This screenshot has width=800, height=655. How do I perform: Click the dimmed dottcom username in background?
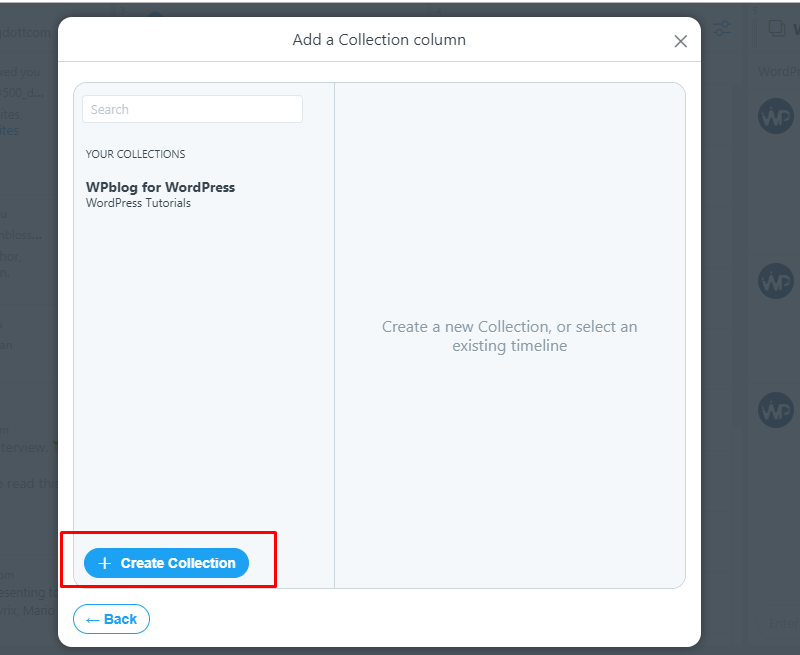pyautogui.click(x=26, y=33)
